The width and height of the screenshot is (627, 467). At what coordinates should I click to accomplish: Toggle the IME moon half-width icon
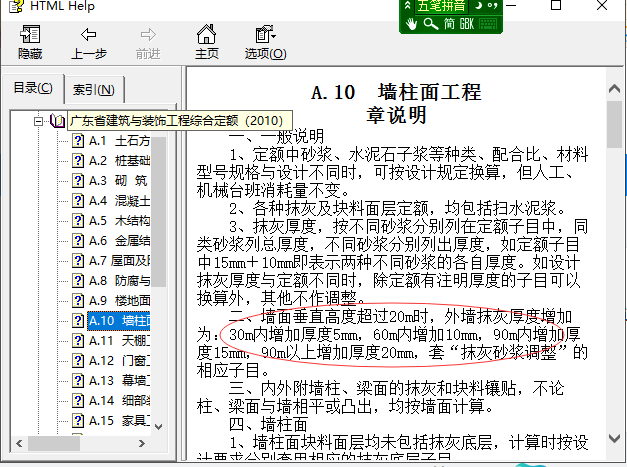pos(478,6)
